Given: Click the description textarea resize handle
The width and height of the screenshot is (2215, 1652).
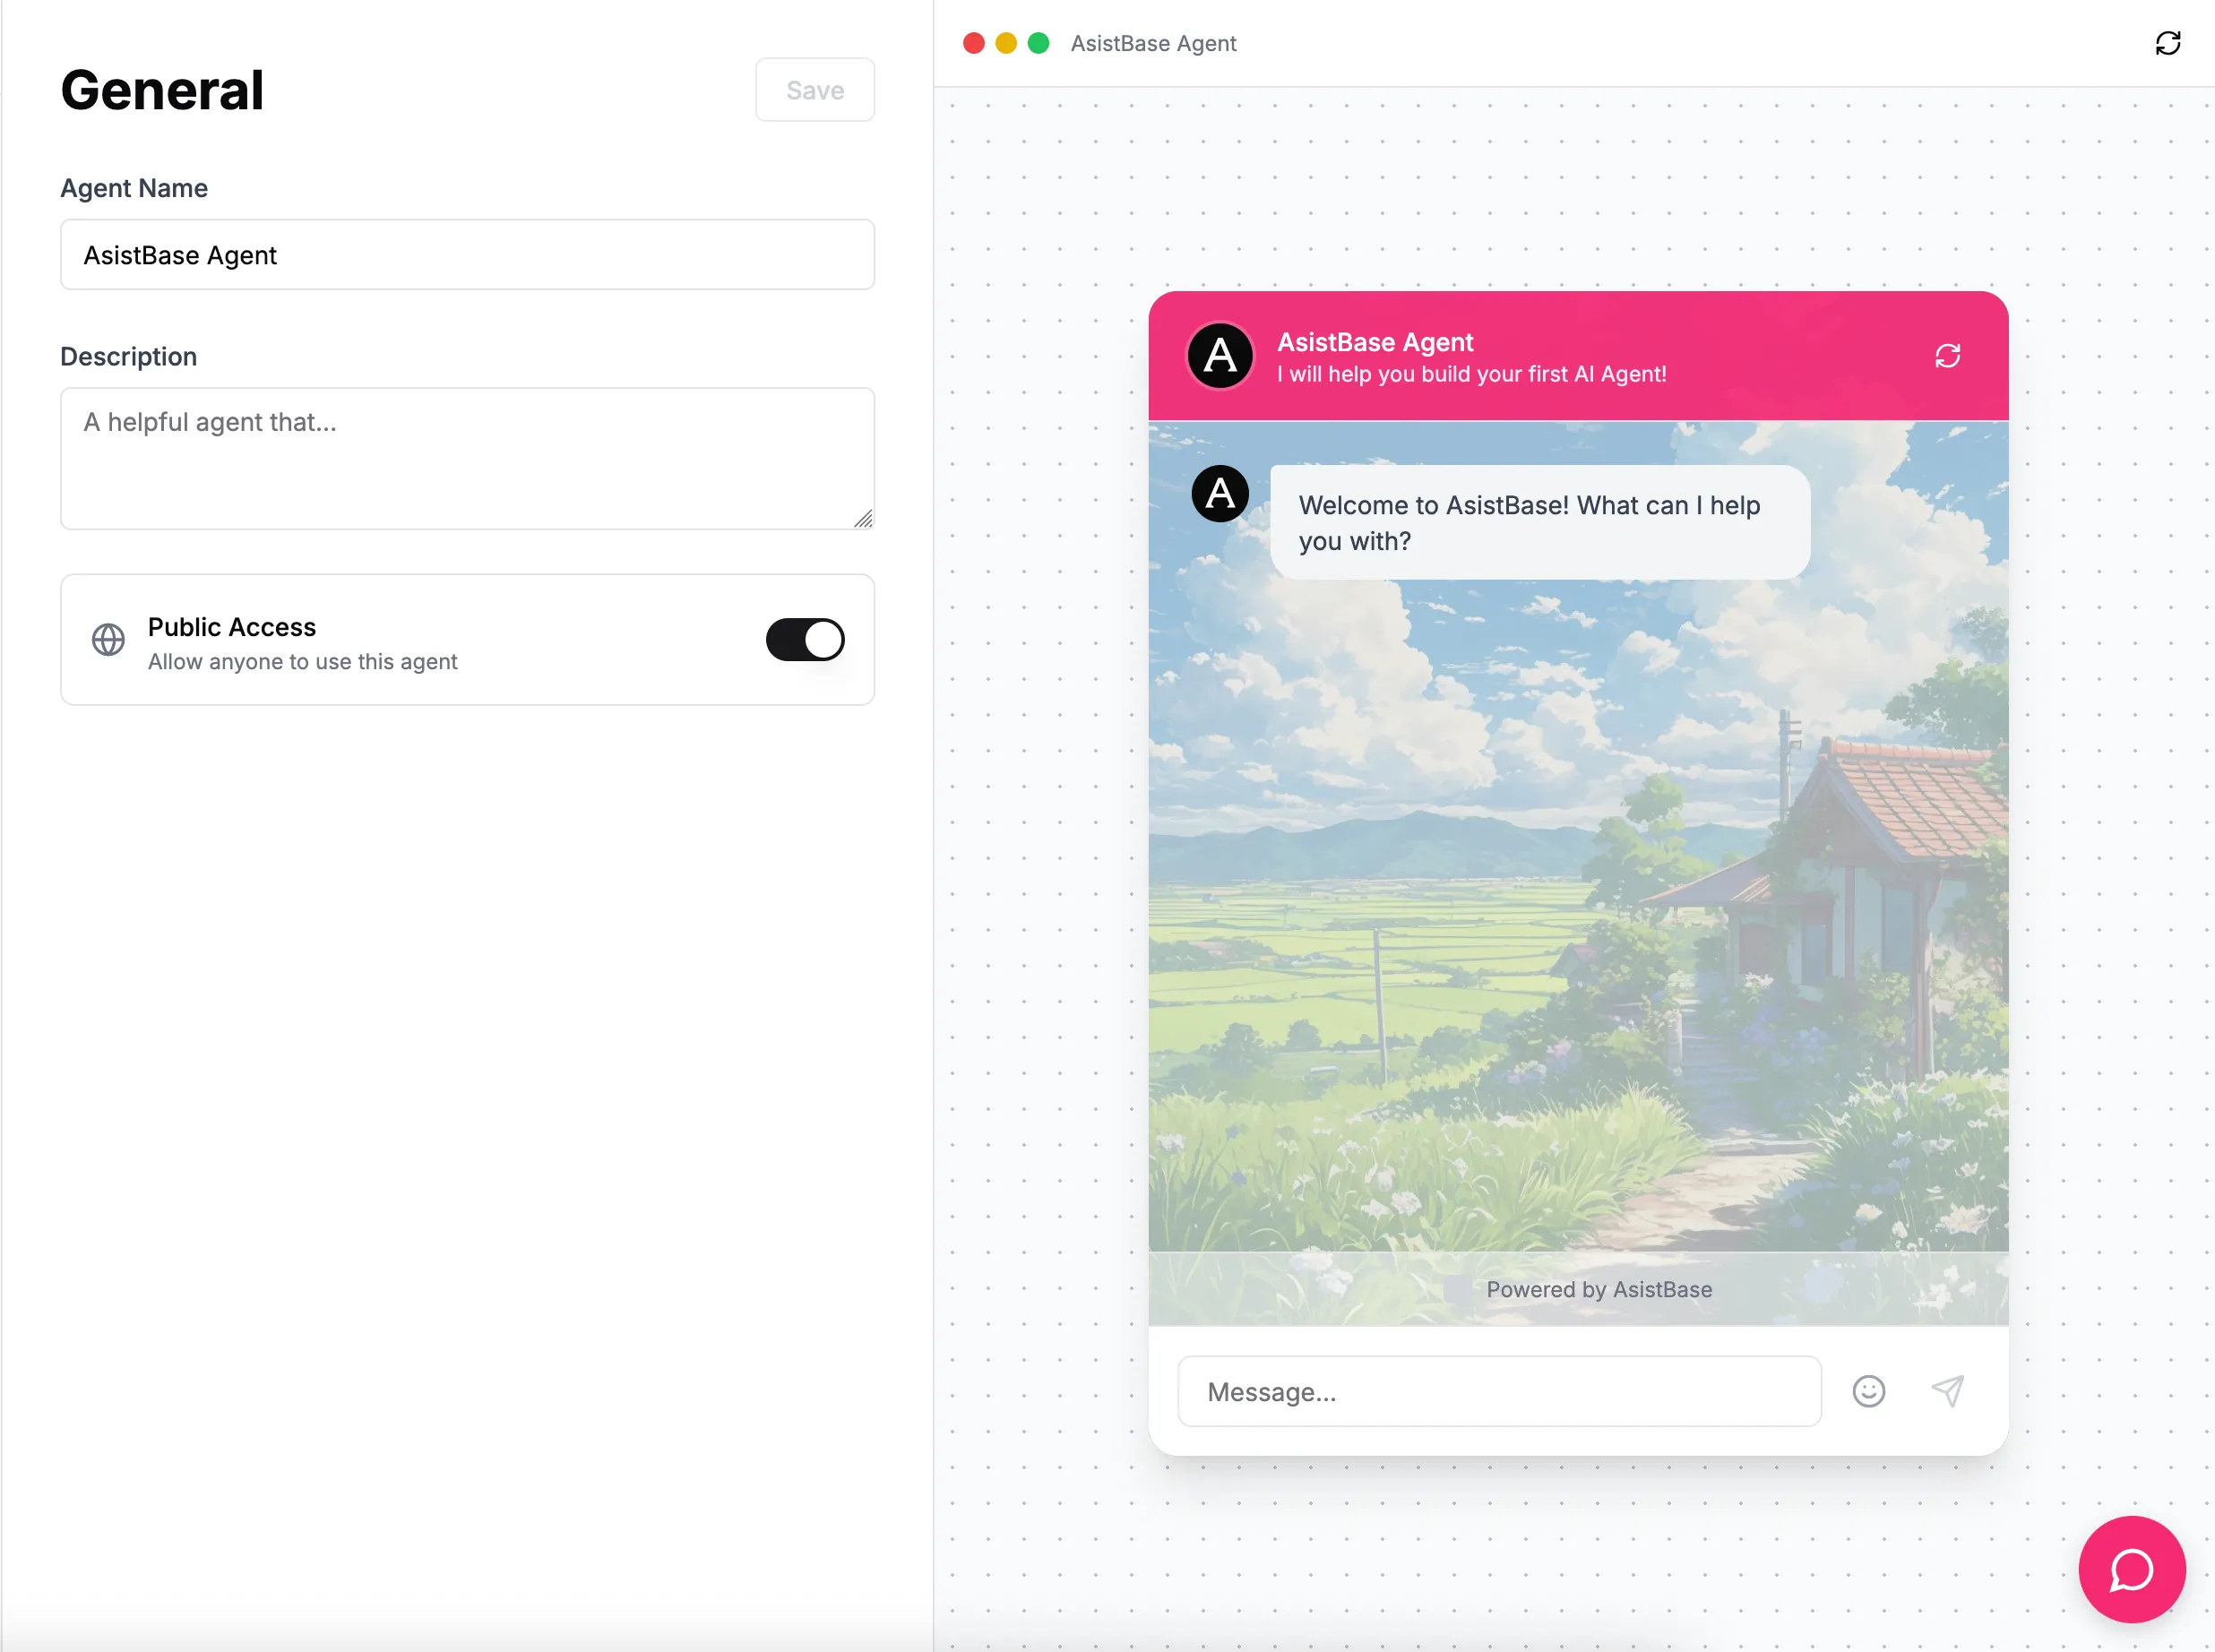Looking at the screenshot, I should pyautogui.click(x=864, y=520).
